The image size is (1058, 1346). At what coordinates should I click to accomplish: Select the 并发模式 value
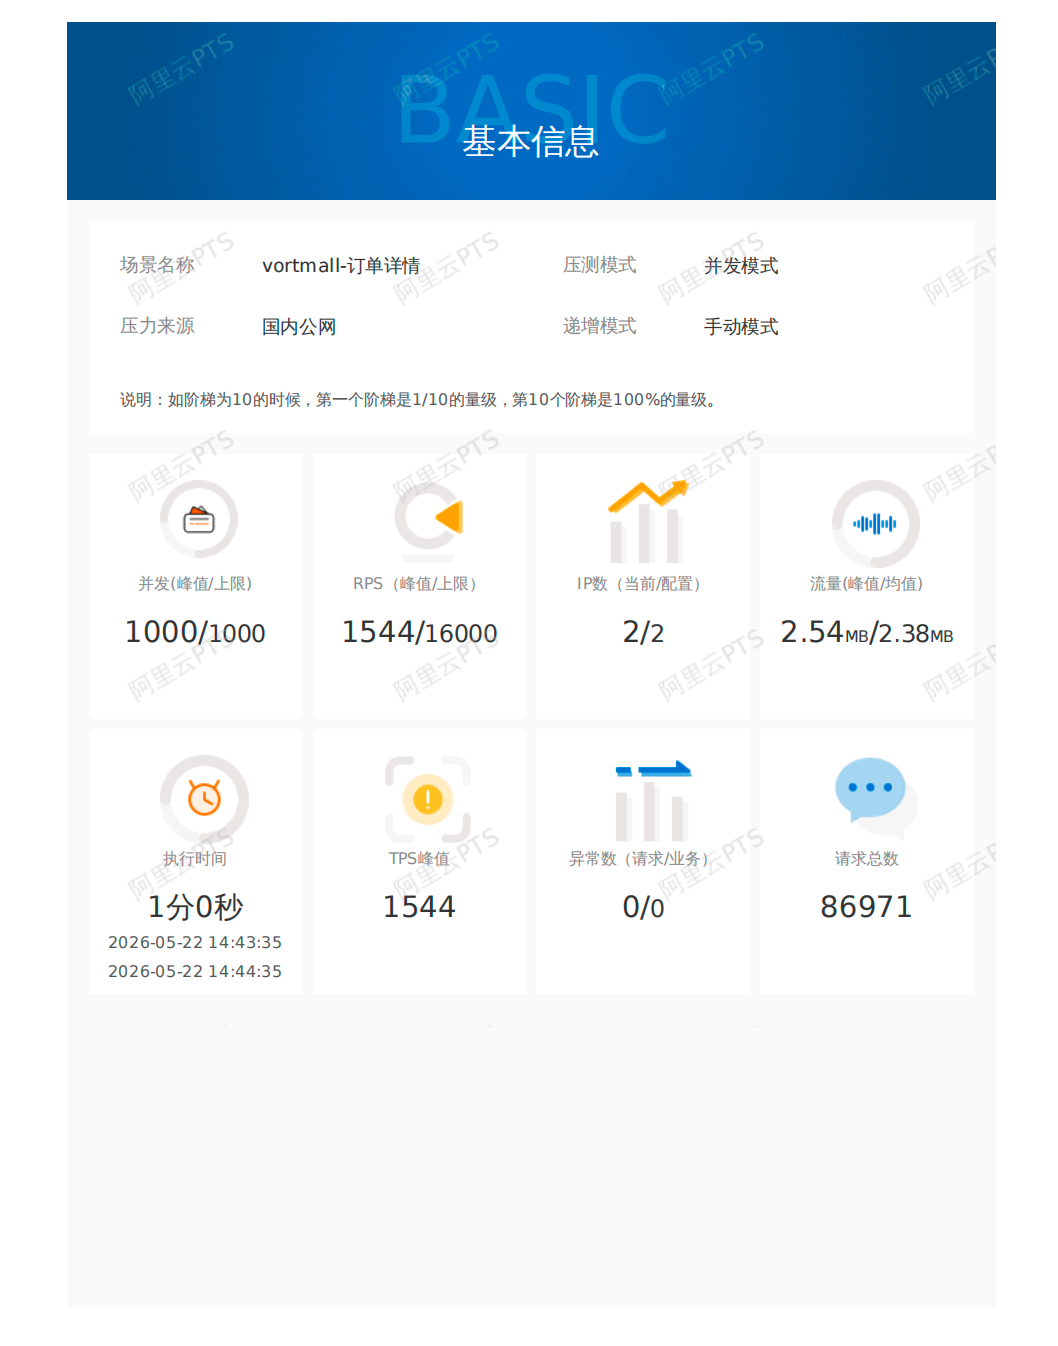[741, 266]
